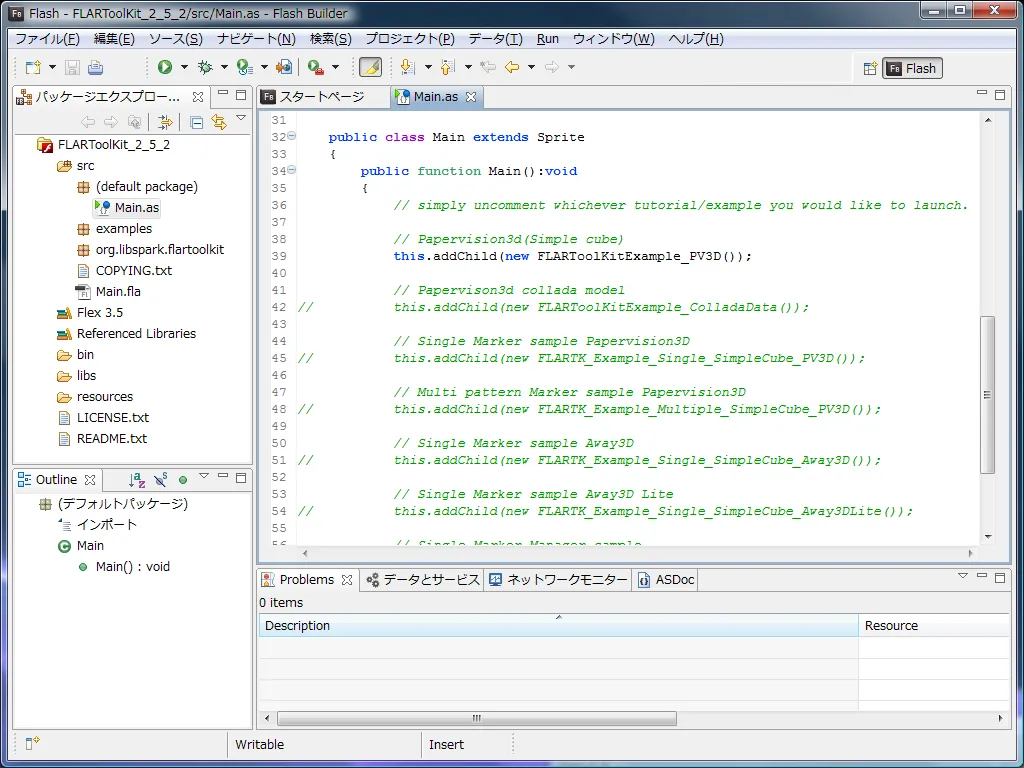Click the Previous Annotation icon
1024x768 pixels.
(x=447, y=67)
